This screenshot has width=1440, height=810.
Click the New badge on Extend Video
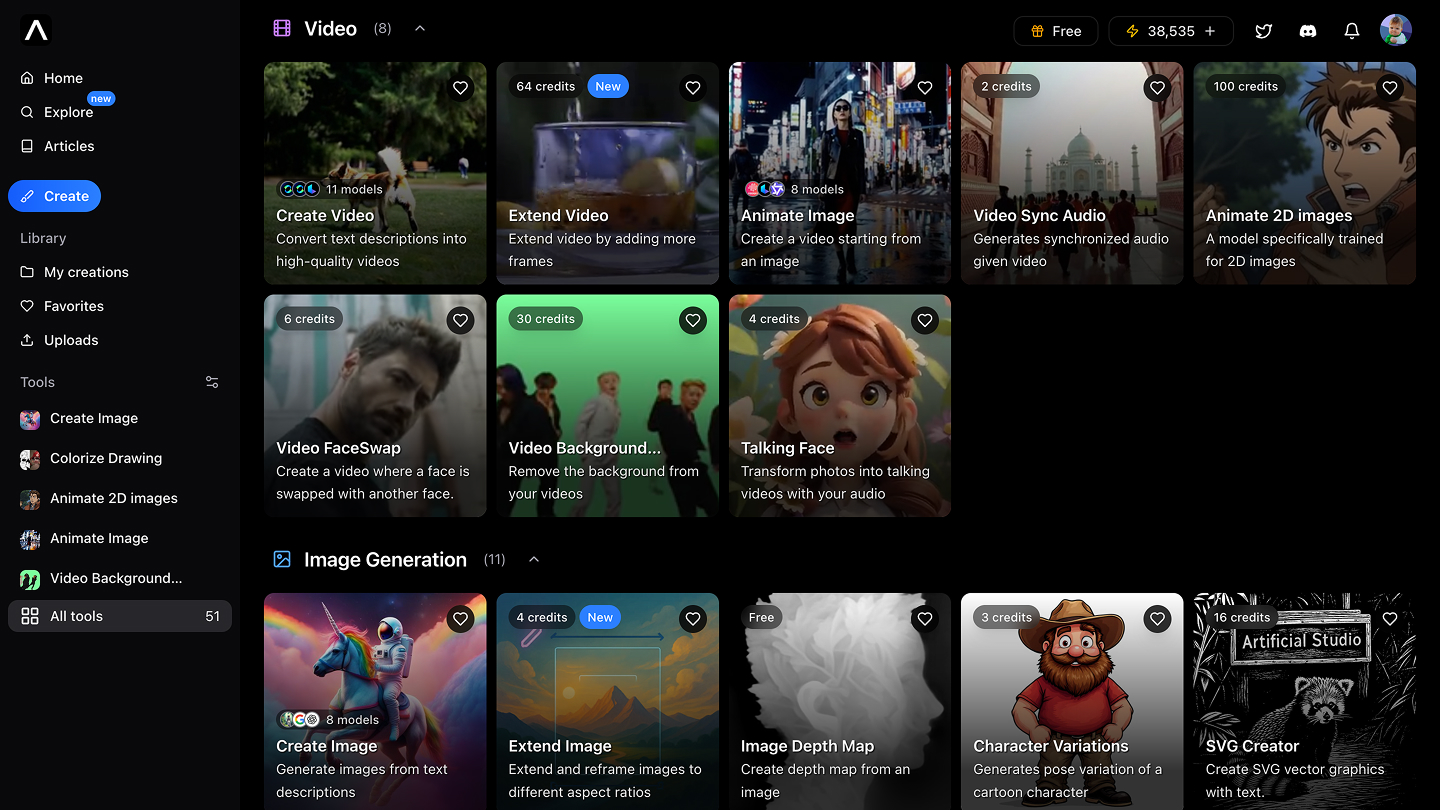point(608,87)
